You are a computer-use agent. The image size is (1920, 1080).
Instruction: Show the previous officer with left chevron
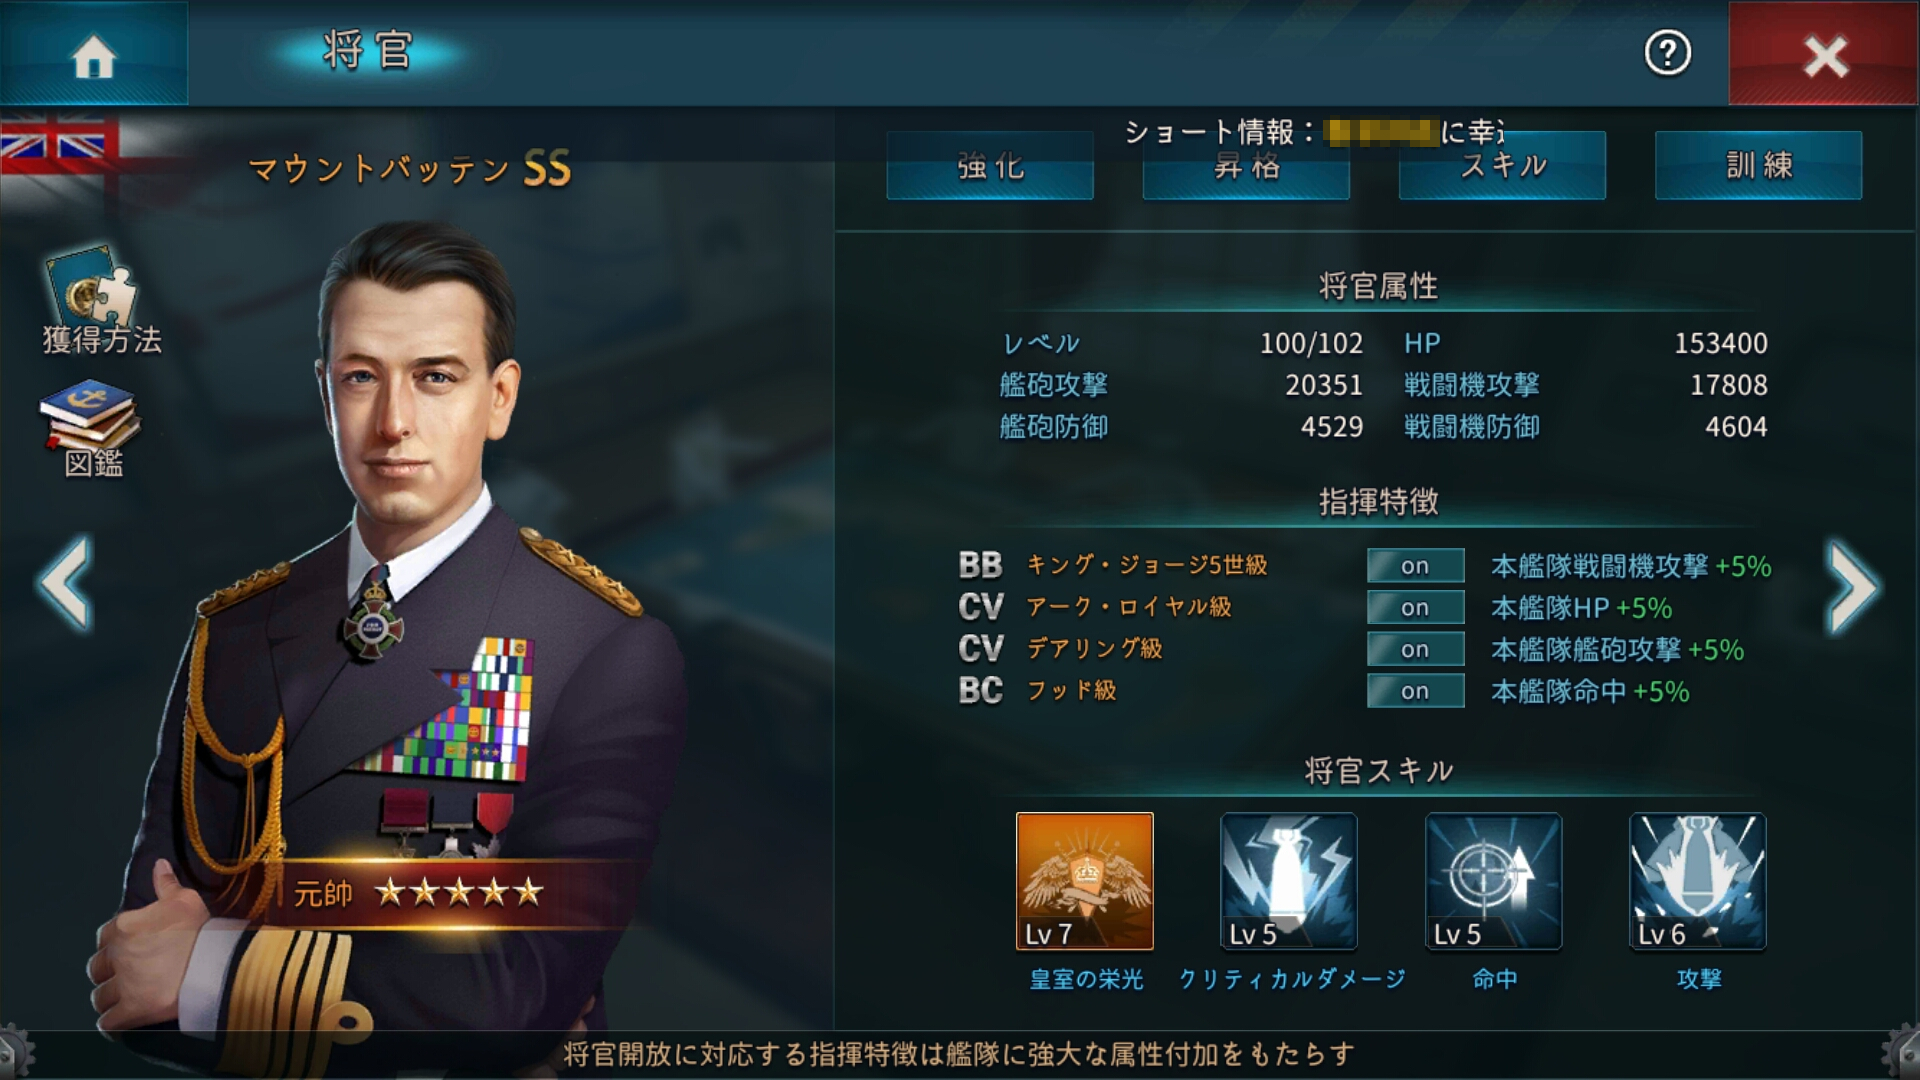[x=66, y=584]
